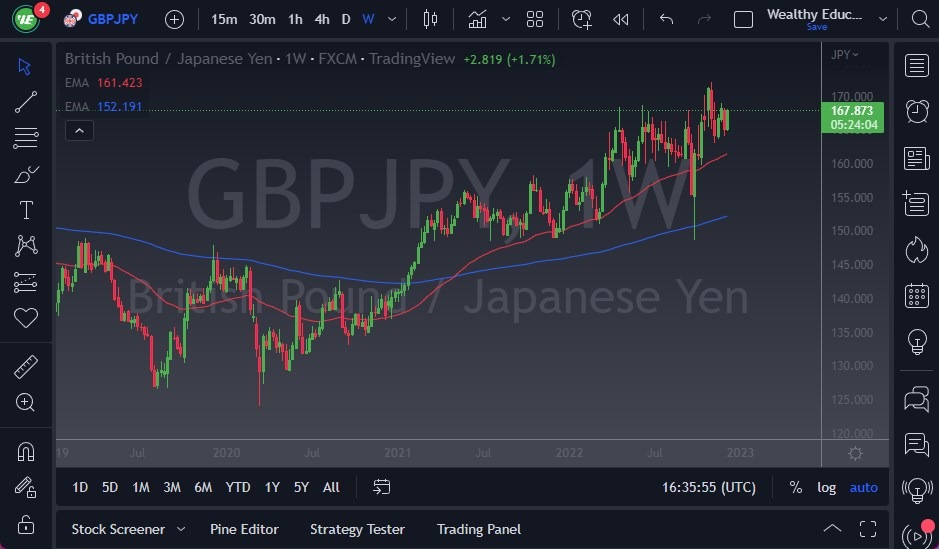Open the chart settings gear icon

855,453
